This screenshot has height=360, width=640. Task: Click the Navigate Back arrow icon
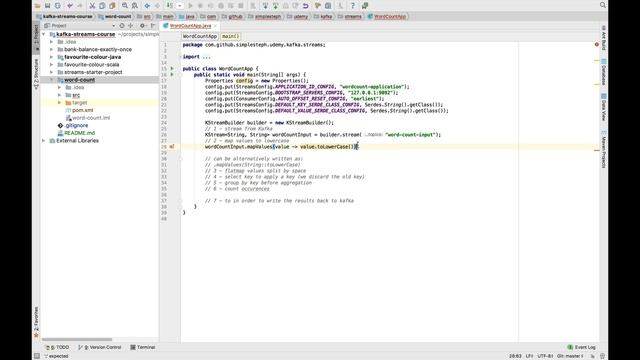coord(147,6)
